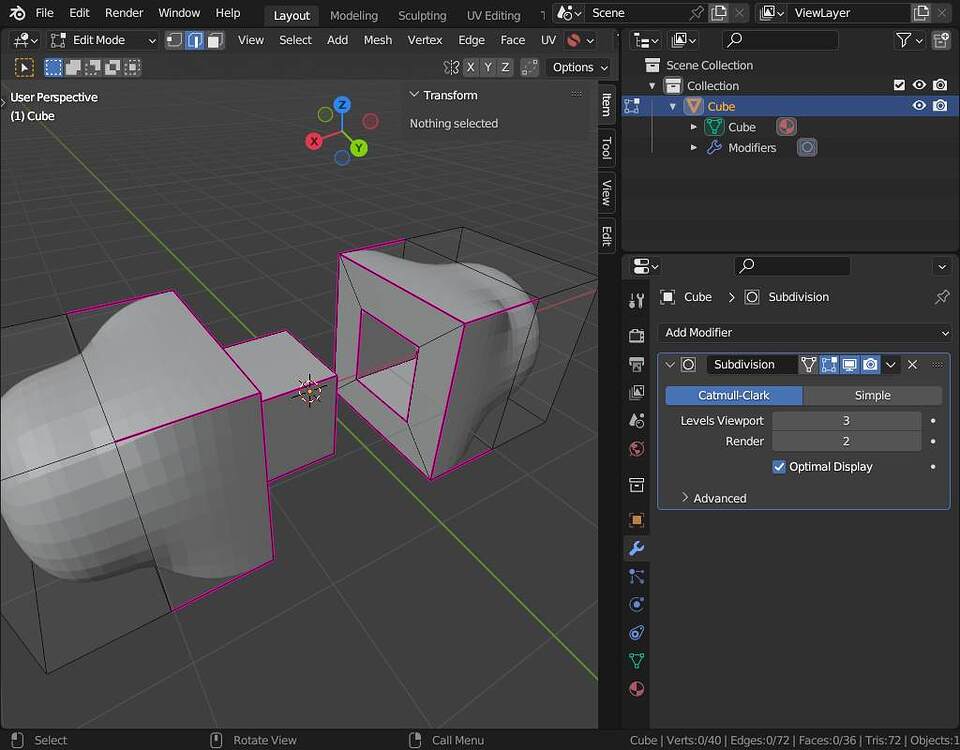The width and height of the screenshot is (960, 750).
Task: Toggle X axis mirror
Action: pos(470,67)
